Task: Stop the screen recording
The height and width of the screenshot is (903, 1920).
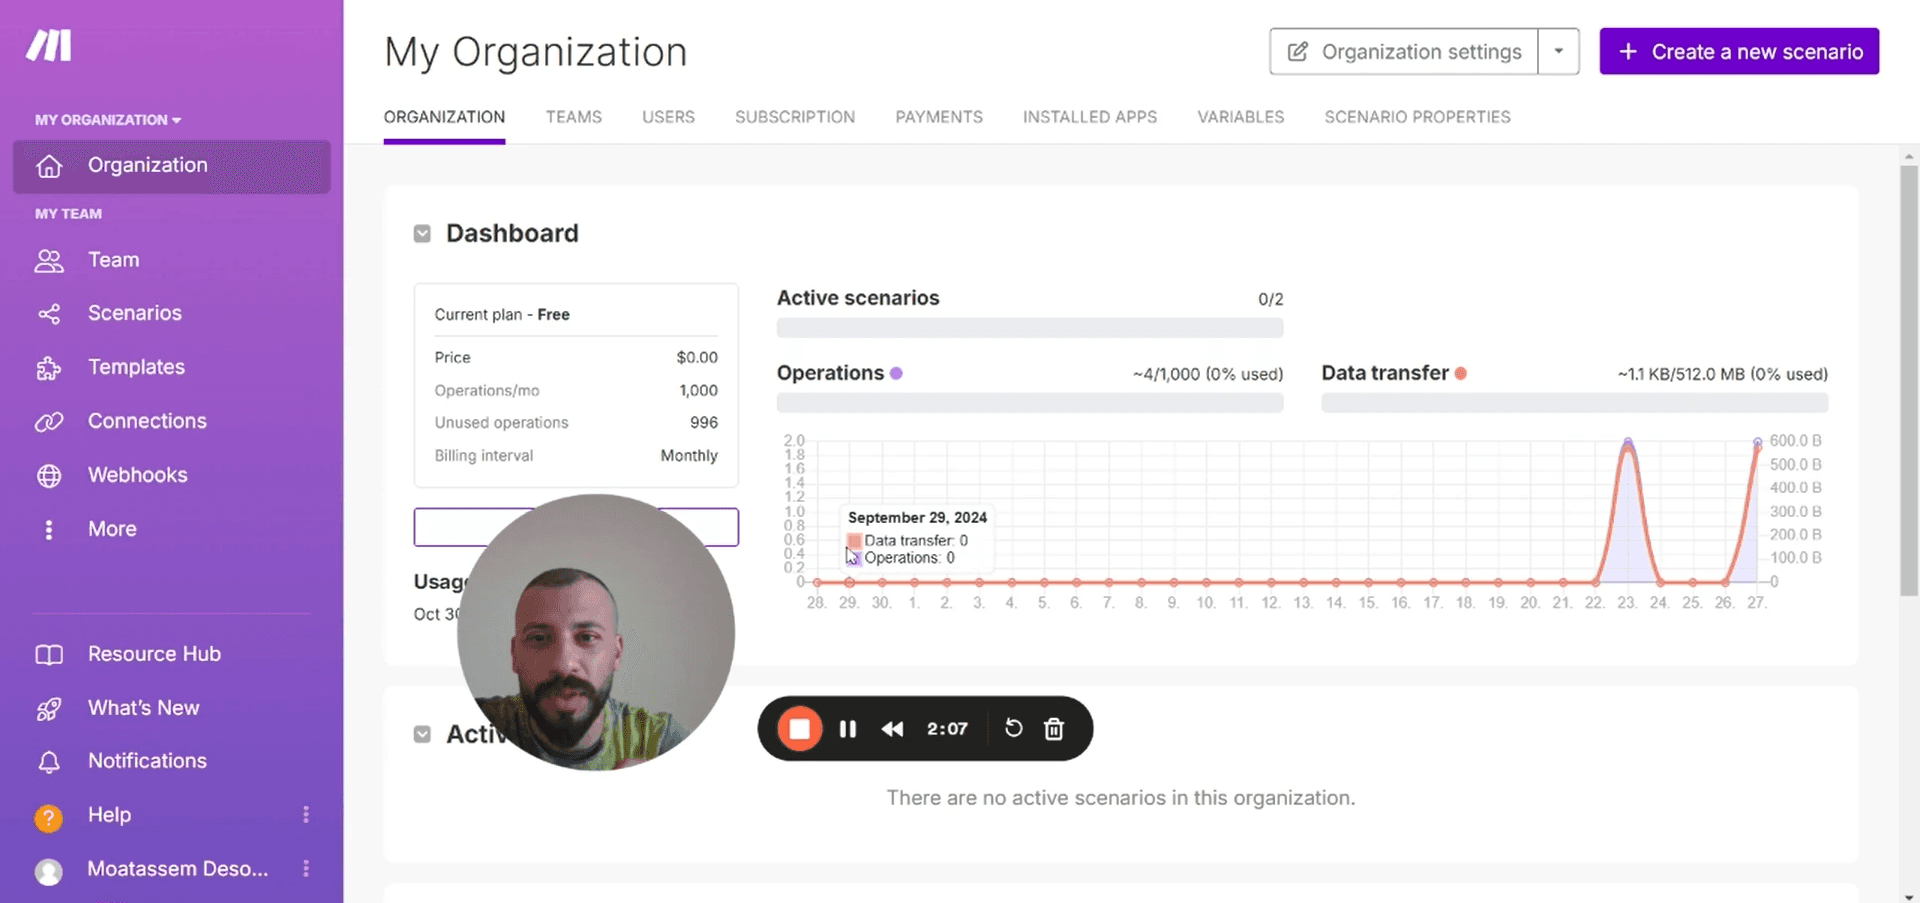Action: click(x=799, y=729)
